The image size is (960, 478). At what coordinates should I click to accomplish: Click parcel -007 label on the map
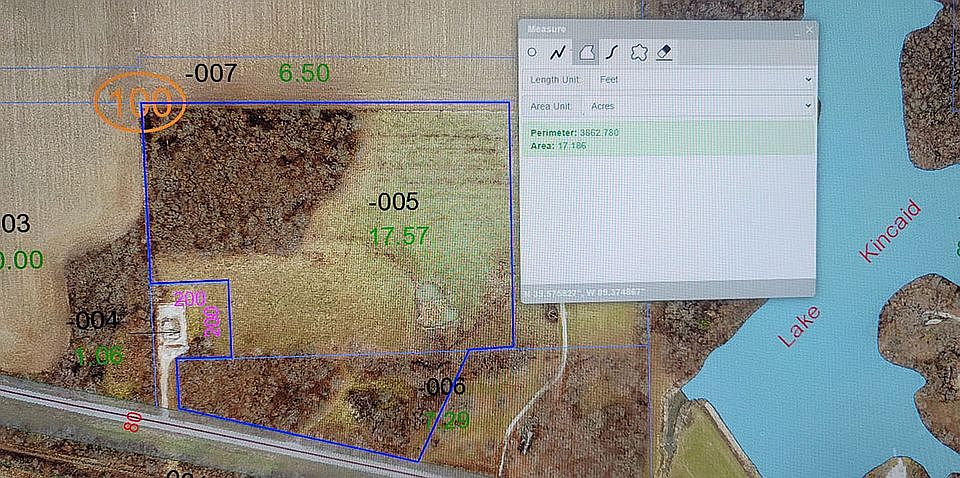tap(211, 74)
